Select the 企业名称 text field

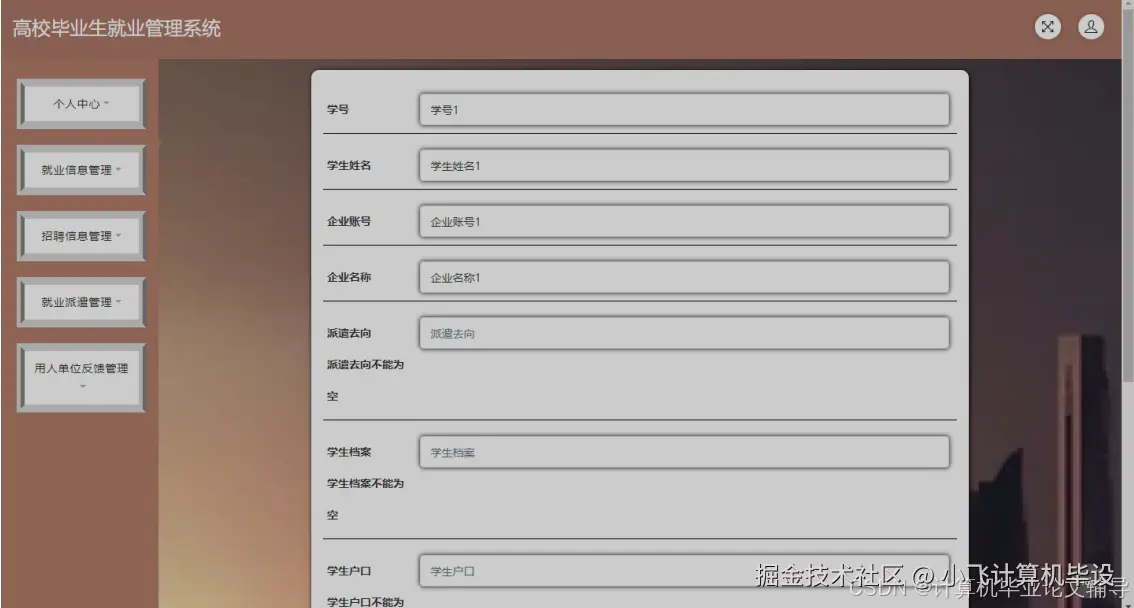(683, 277)
